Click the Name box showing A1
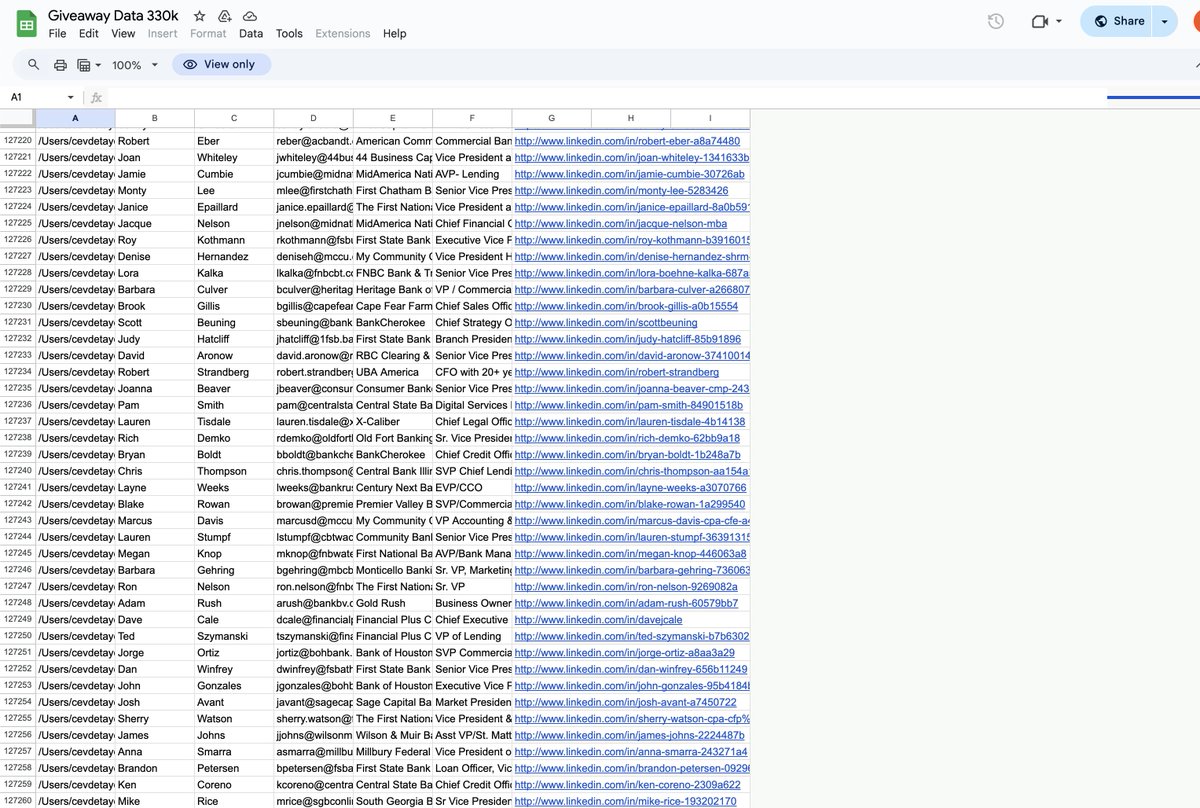Image resolution: width=1200 pixels, height=808 pixels. click(35, 97)
